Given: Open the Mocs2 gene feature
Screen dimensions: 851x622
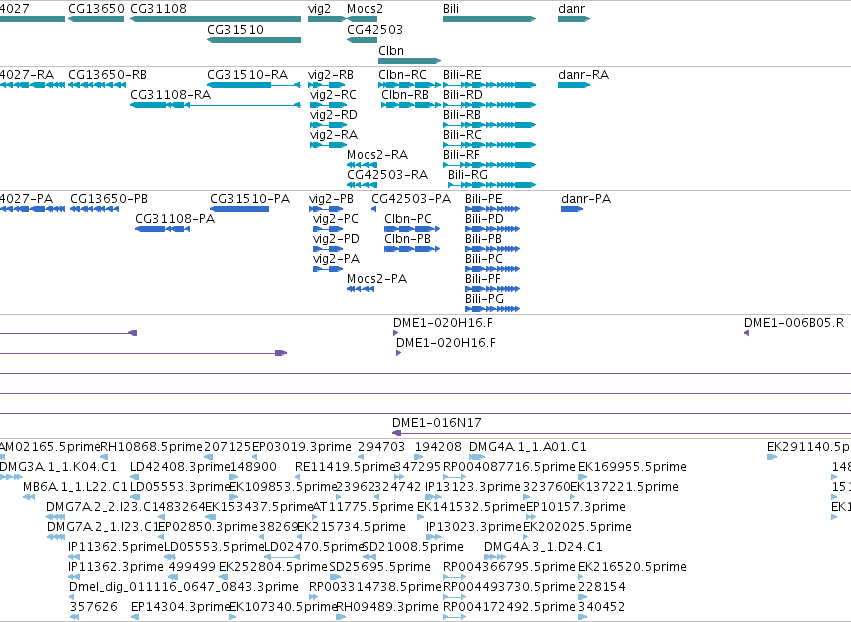Looking at the screenshot, I should [x=362, y=19].
